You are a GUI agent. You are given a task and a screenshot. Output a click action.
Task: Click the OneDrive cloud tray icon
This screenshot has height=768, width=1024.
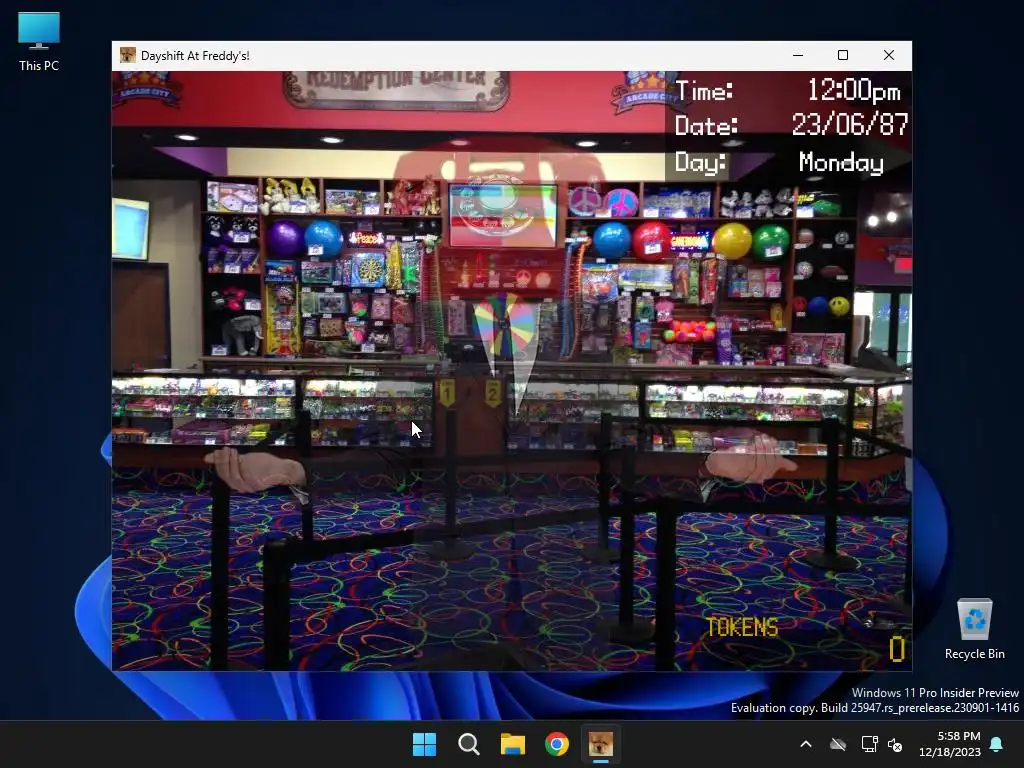pyautogui.click(x=838, y=744)
